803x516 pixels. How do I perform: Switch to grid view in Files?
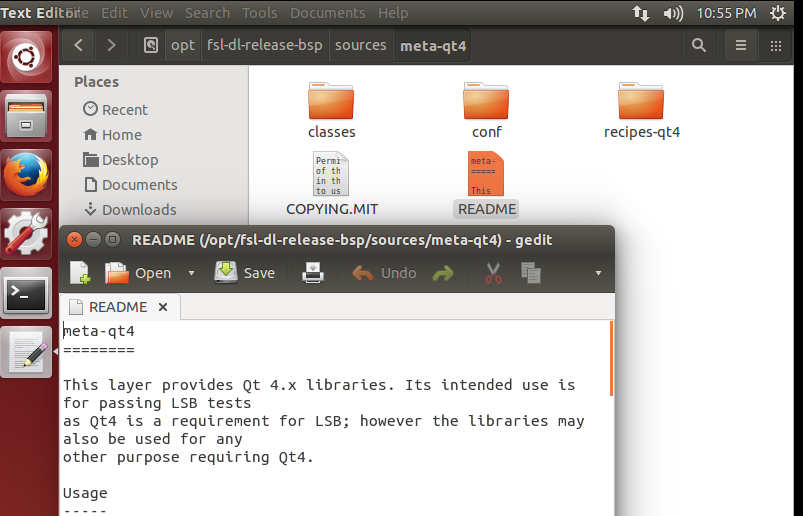[776, 46]
